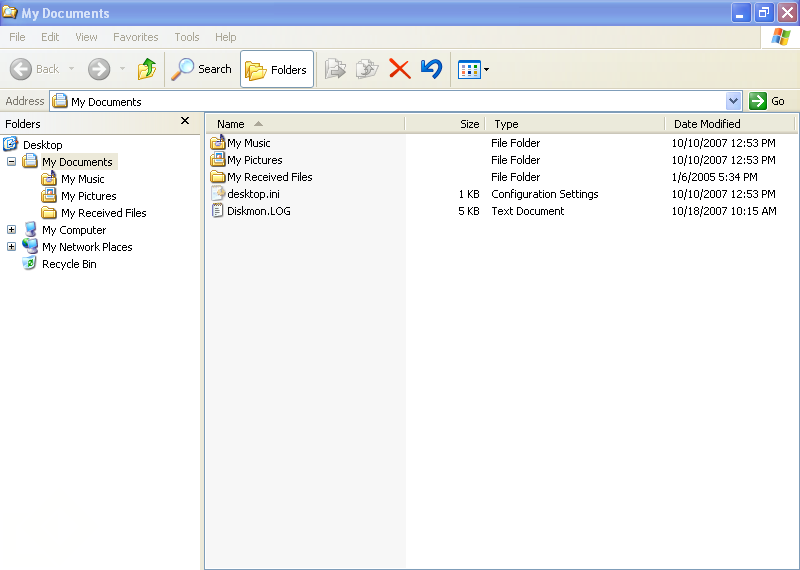
Task: Open the Favorites menu
Action: point(136,37)
